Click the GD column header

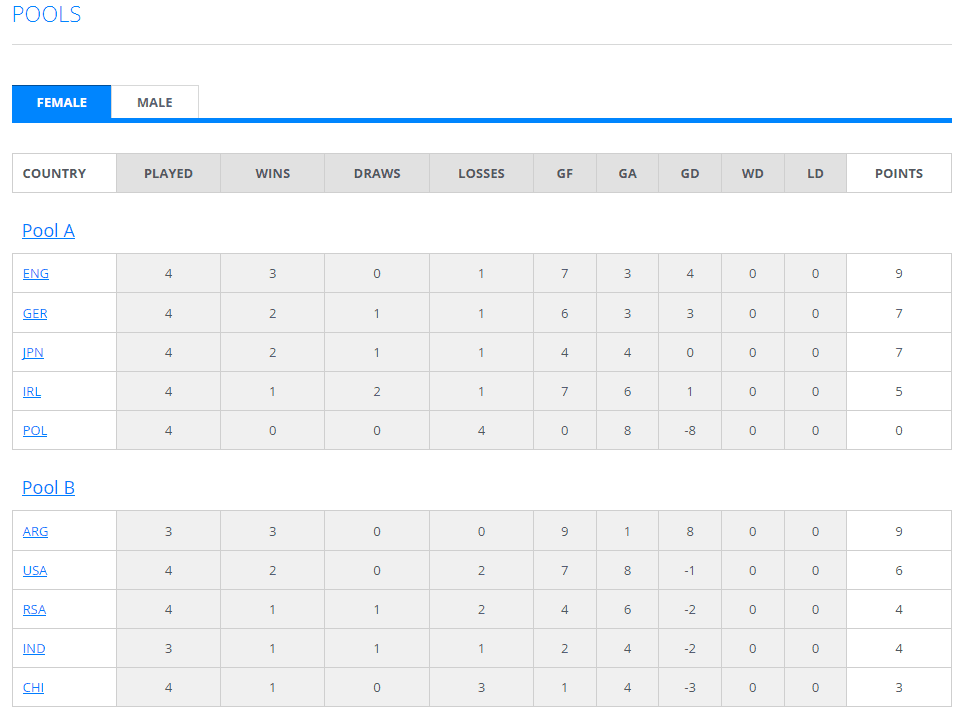690,173
